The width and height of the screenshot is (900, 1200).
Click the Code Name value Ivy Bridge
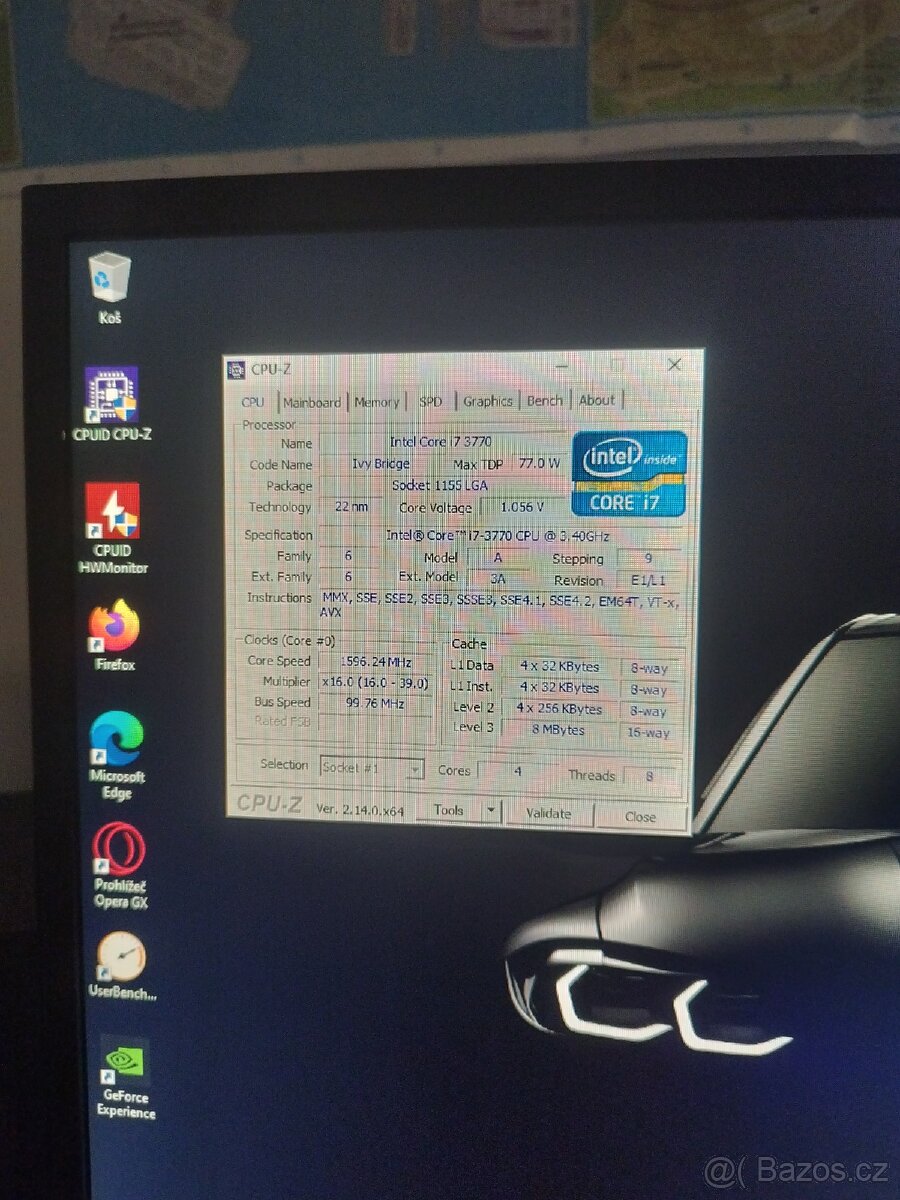380,464
